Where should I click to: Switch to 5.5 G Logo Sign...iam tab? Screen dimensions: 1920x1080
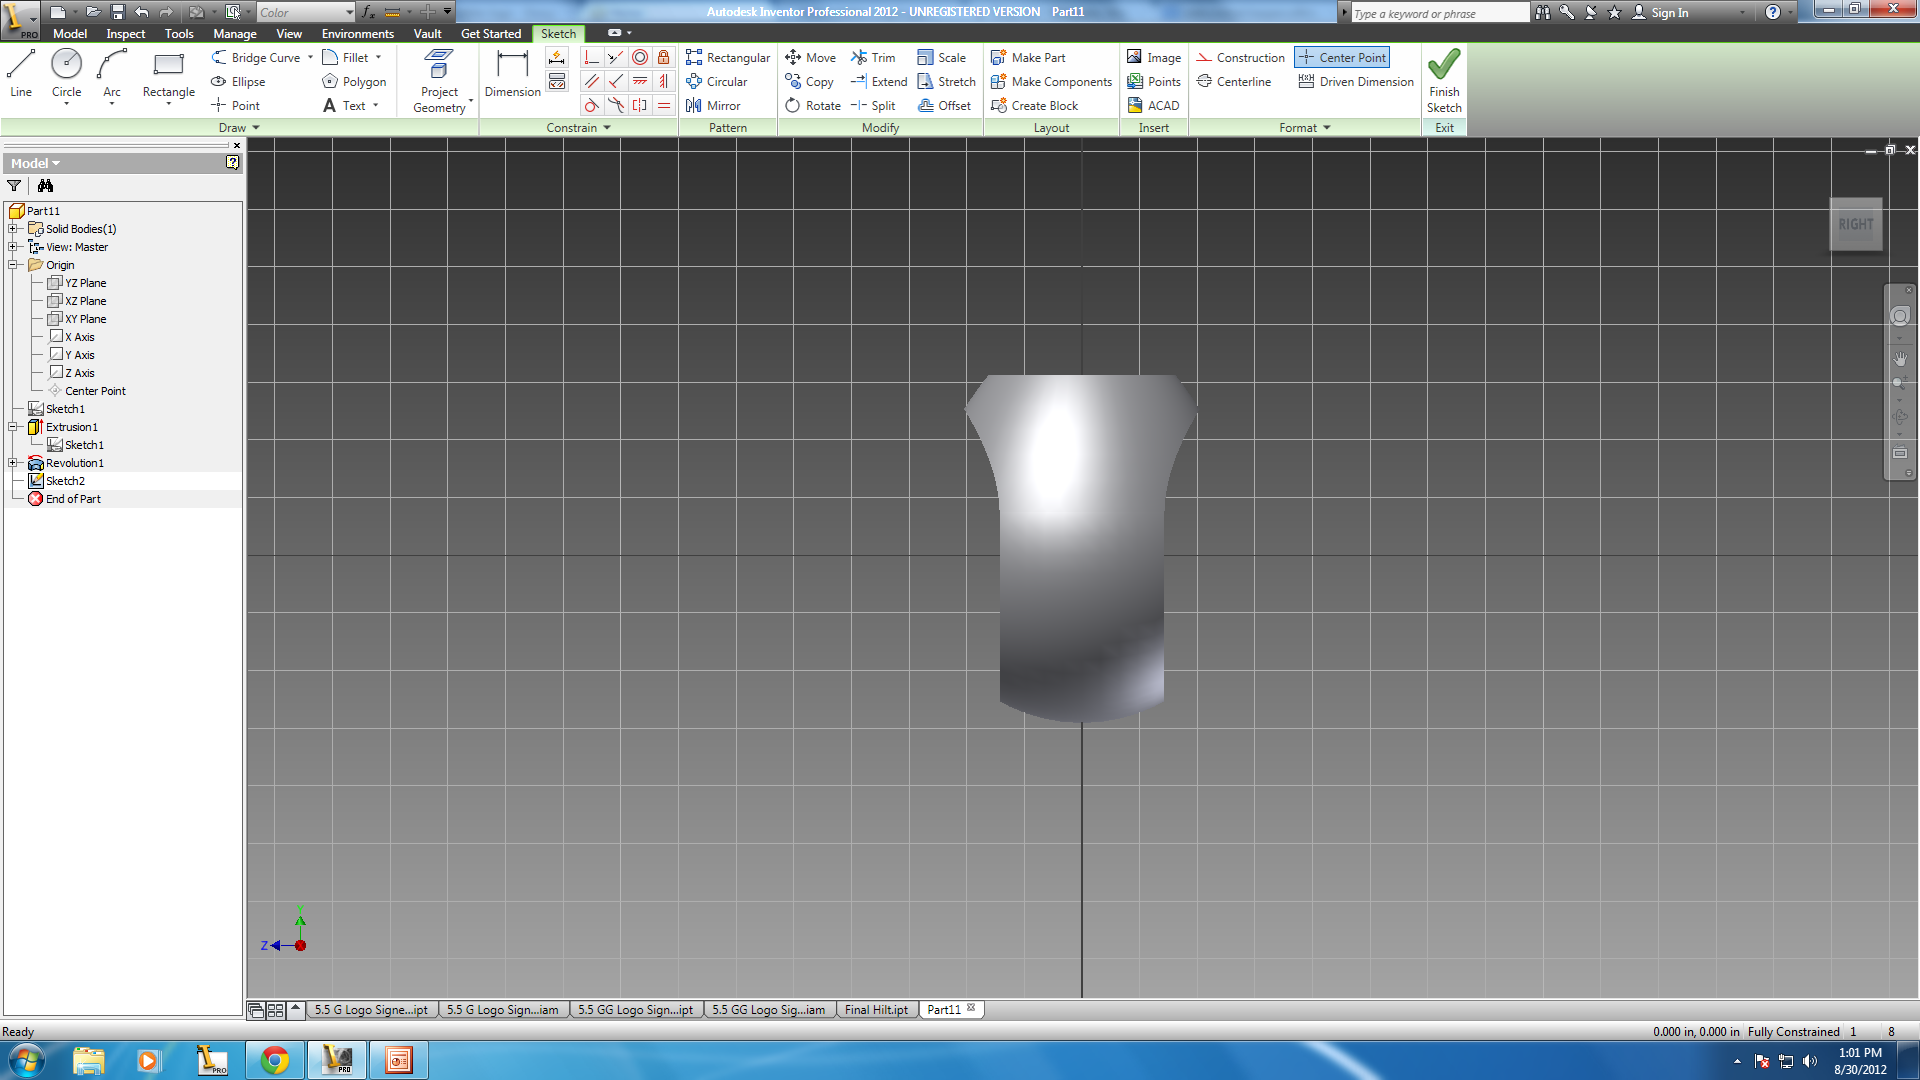(x=502, y=1009)
